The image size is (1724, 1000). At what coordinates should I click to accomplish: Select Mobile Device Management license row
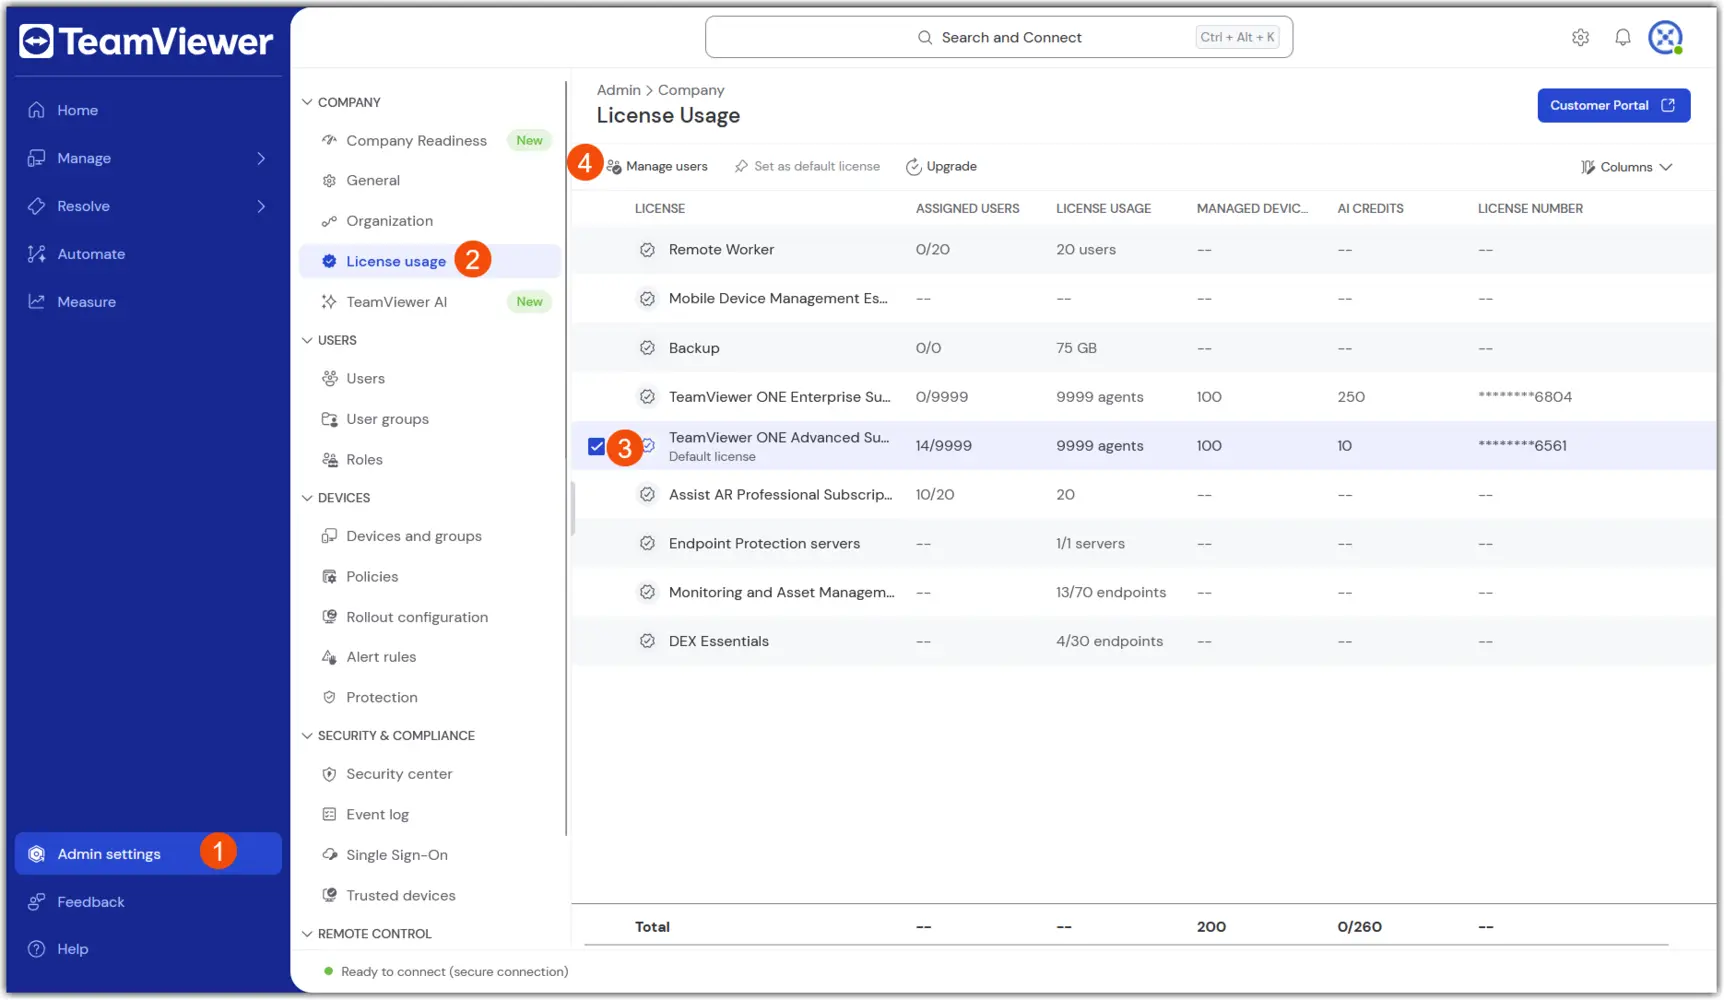pos(1144,299)
